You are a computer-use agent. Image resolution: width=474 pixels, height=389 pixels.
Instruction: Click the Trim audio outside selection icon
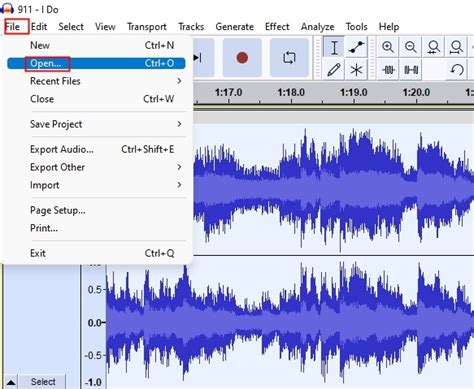[x=388, y=70]
